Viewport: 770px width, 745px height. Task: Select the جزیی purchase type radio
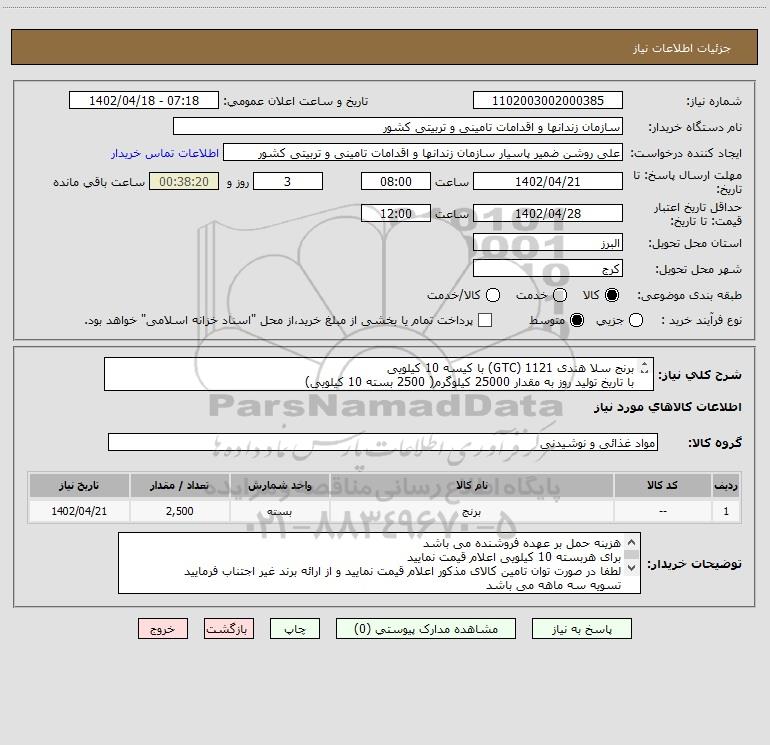[635, 320]
